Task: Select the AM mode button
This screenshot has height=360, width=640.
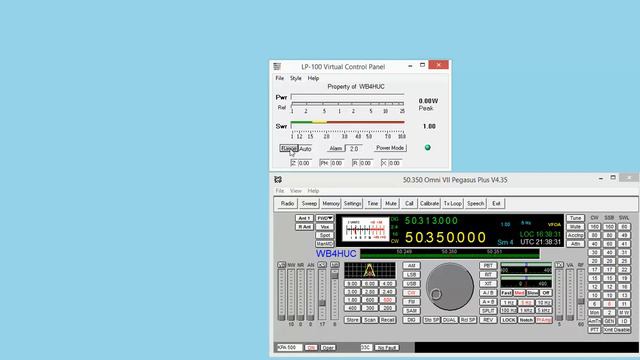Action: point(411,266)
